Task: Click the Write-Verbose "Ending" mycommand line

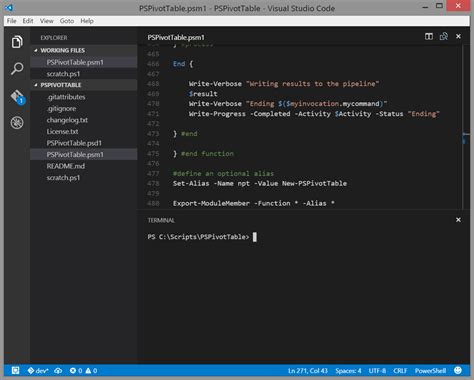Action: (x=288, y=104)
